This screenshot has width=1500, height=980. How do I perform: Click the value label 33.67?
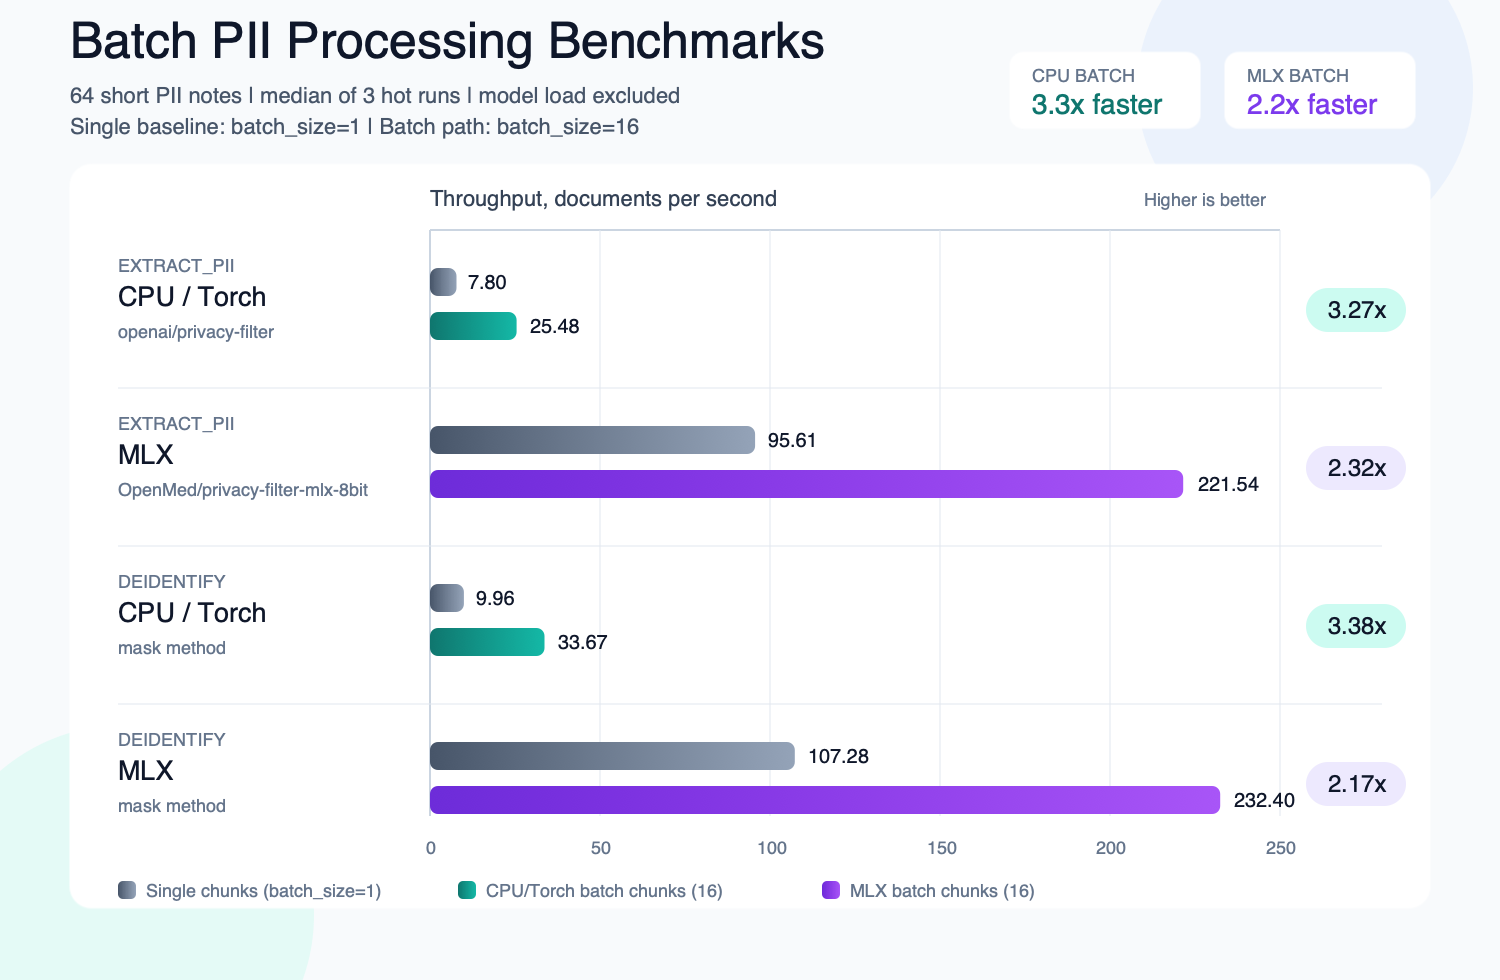pos(582,642)
